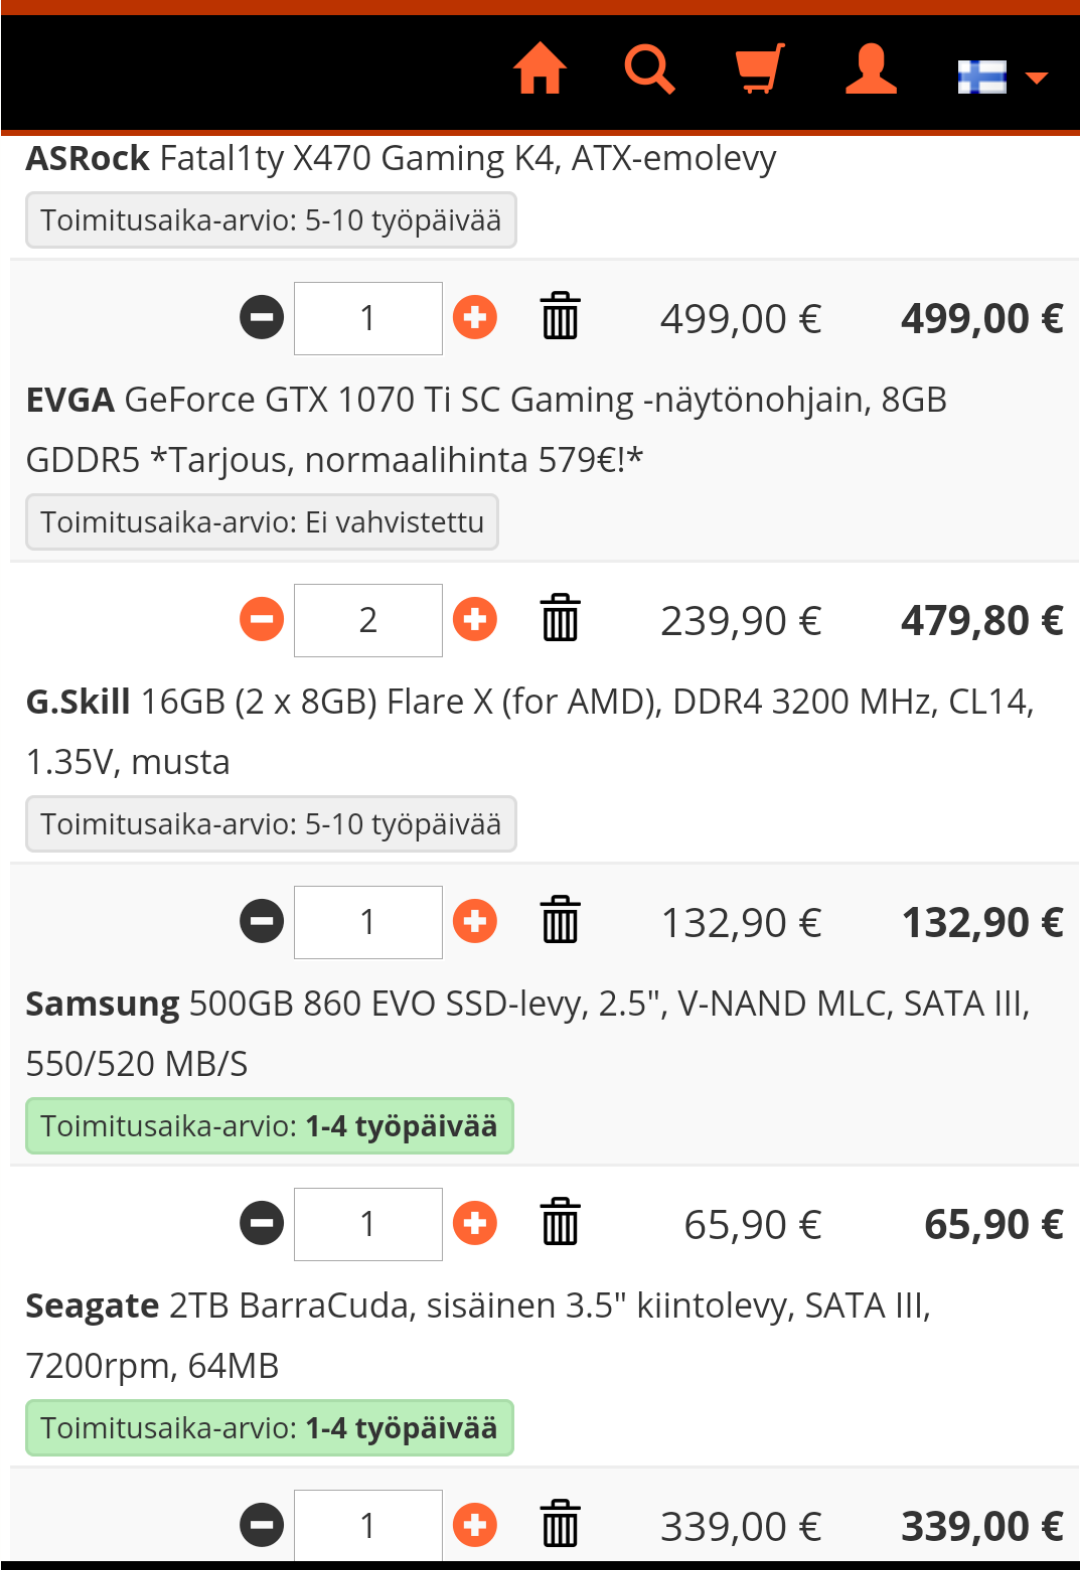Decrease EVGA GTX 1070 Ti quantity

262,620
